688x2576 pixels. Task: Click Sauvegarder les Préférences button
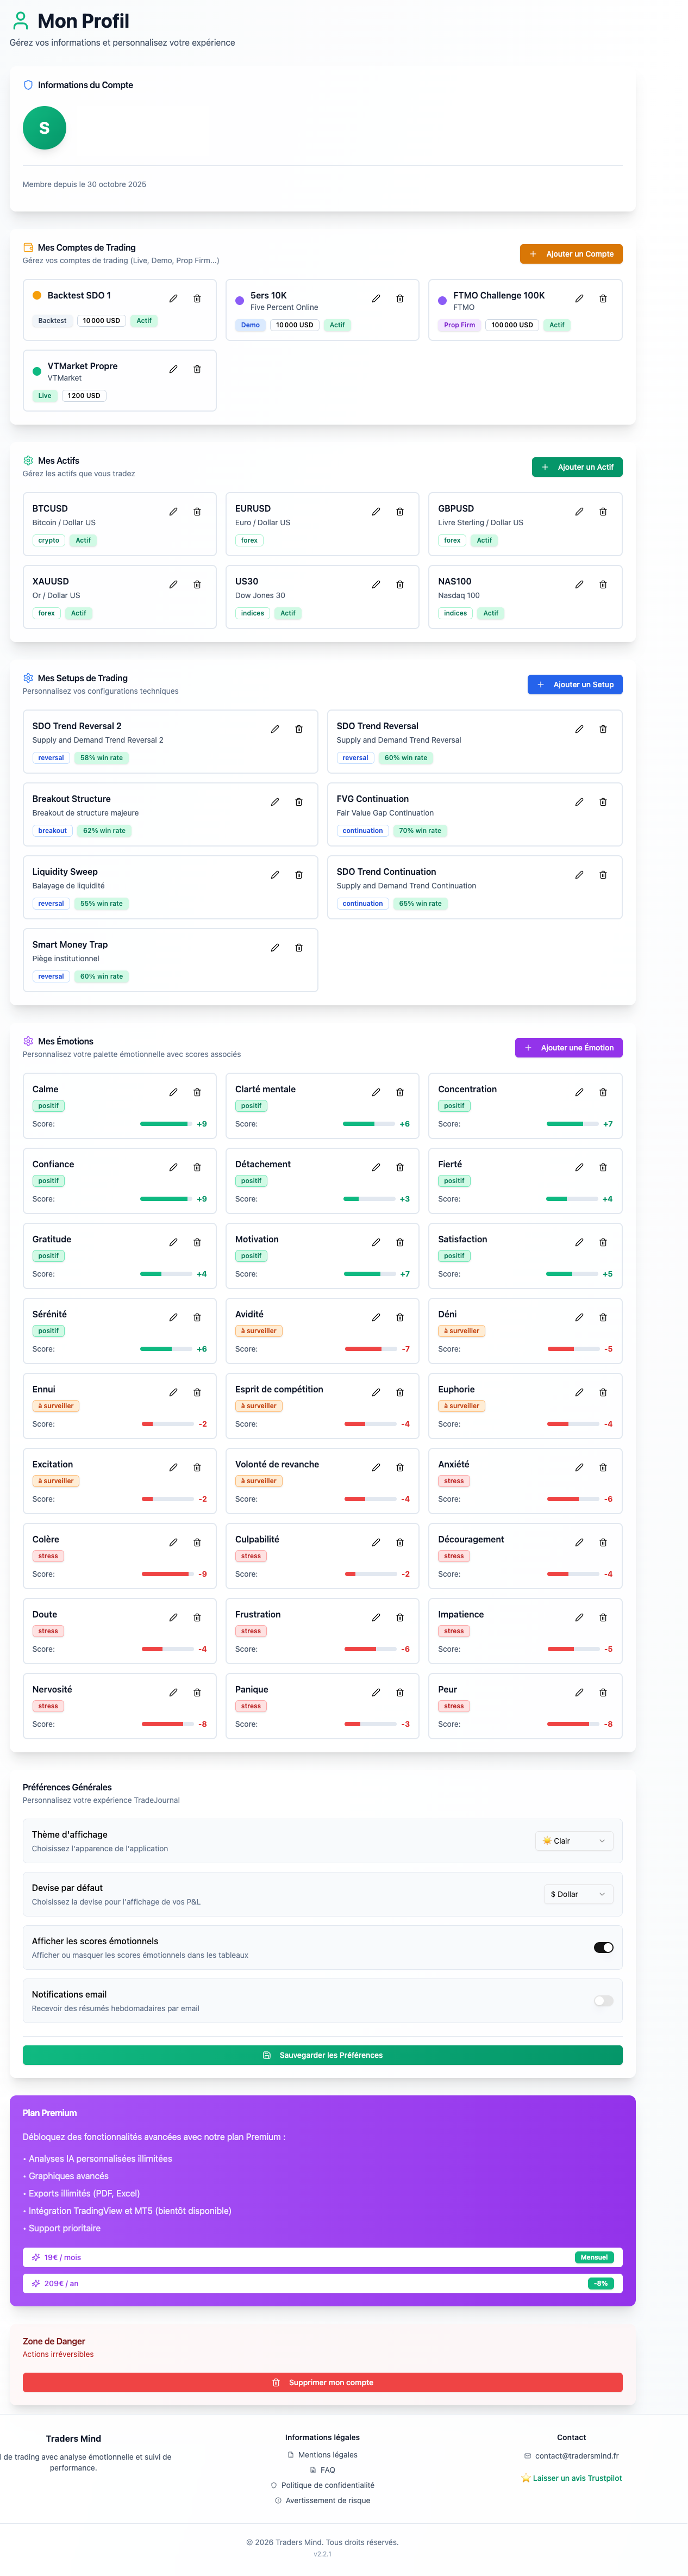tap(322, 2054)
